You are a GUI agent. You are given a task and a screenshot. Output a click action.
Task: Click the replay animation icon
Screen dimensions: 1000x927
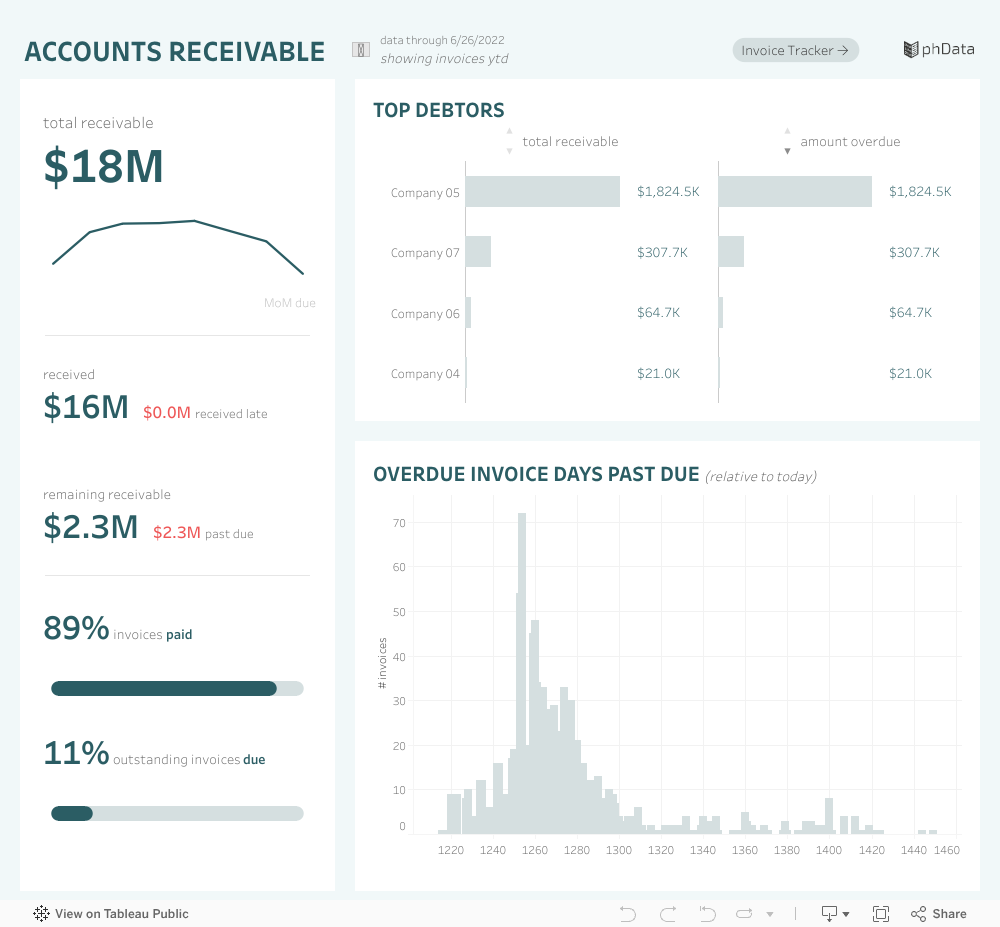point(744,914)
